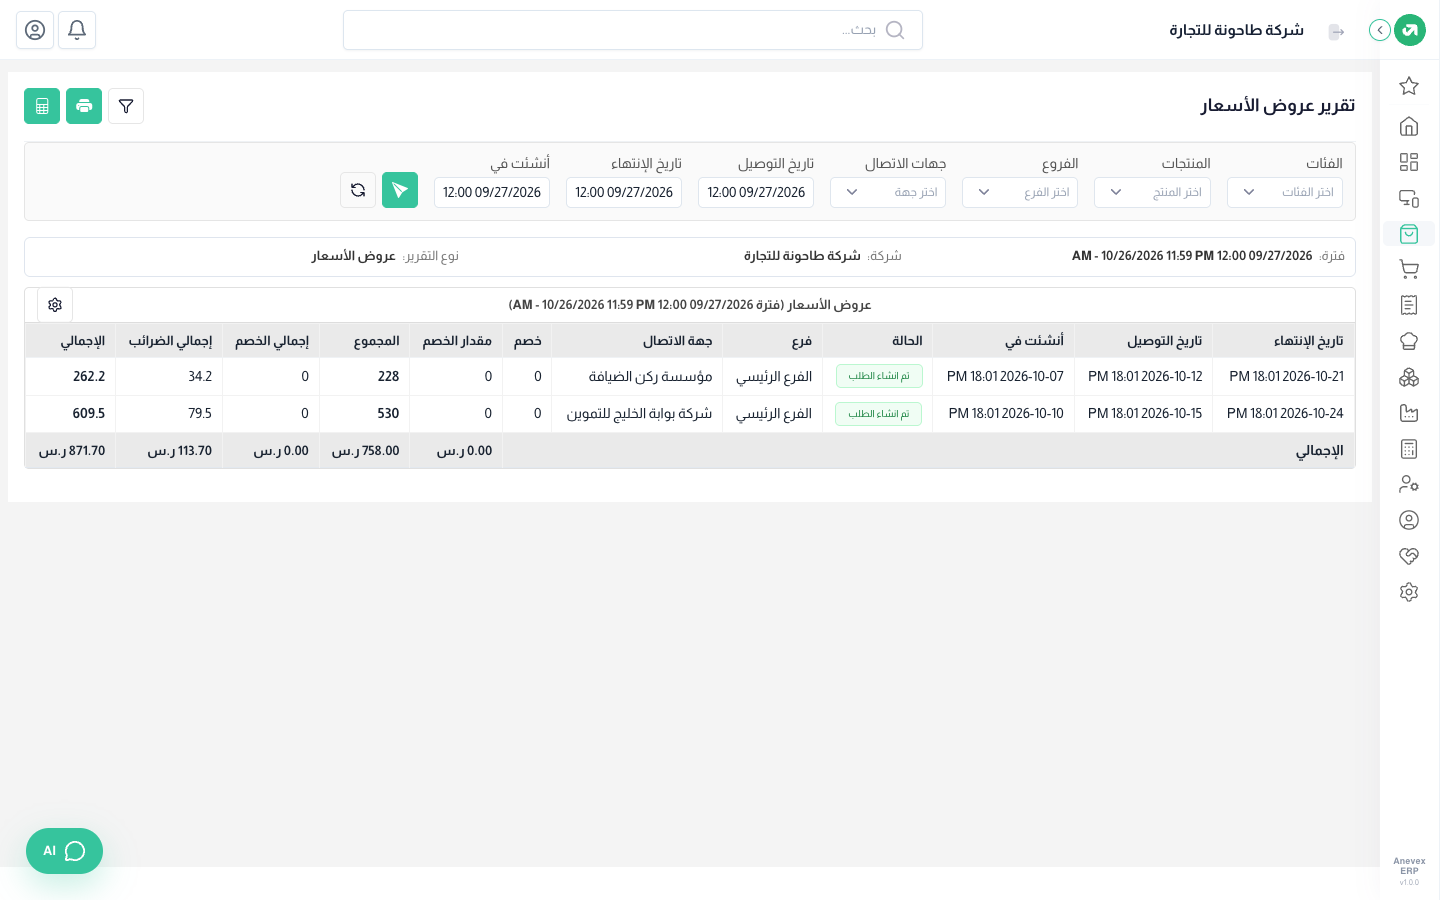Screen dimensions: 1440x900
Task: Open the chef hat icon in sidebar
Action: [x=1409, y=341]
